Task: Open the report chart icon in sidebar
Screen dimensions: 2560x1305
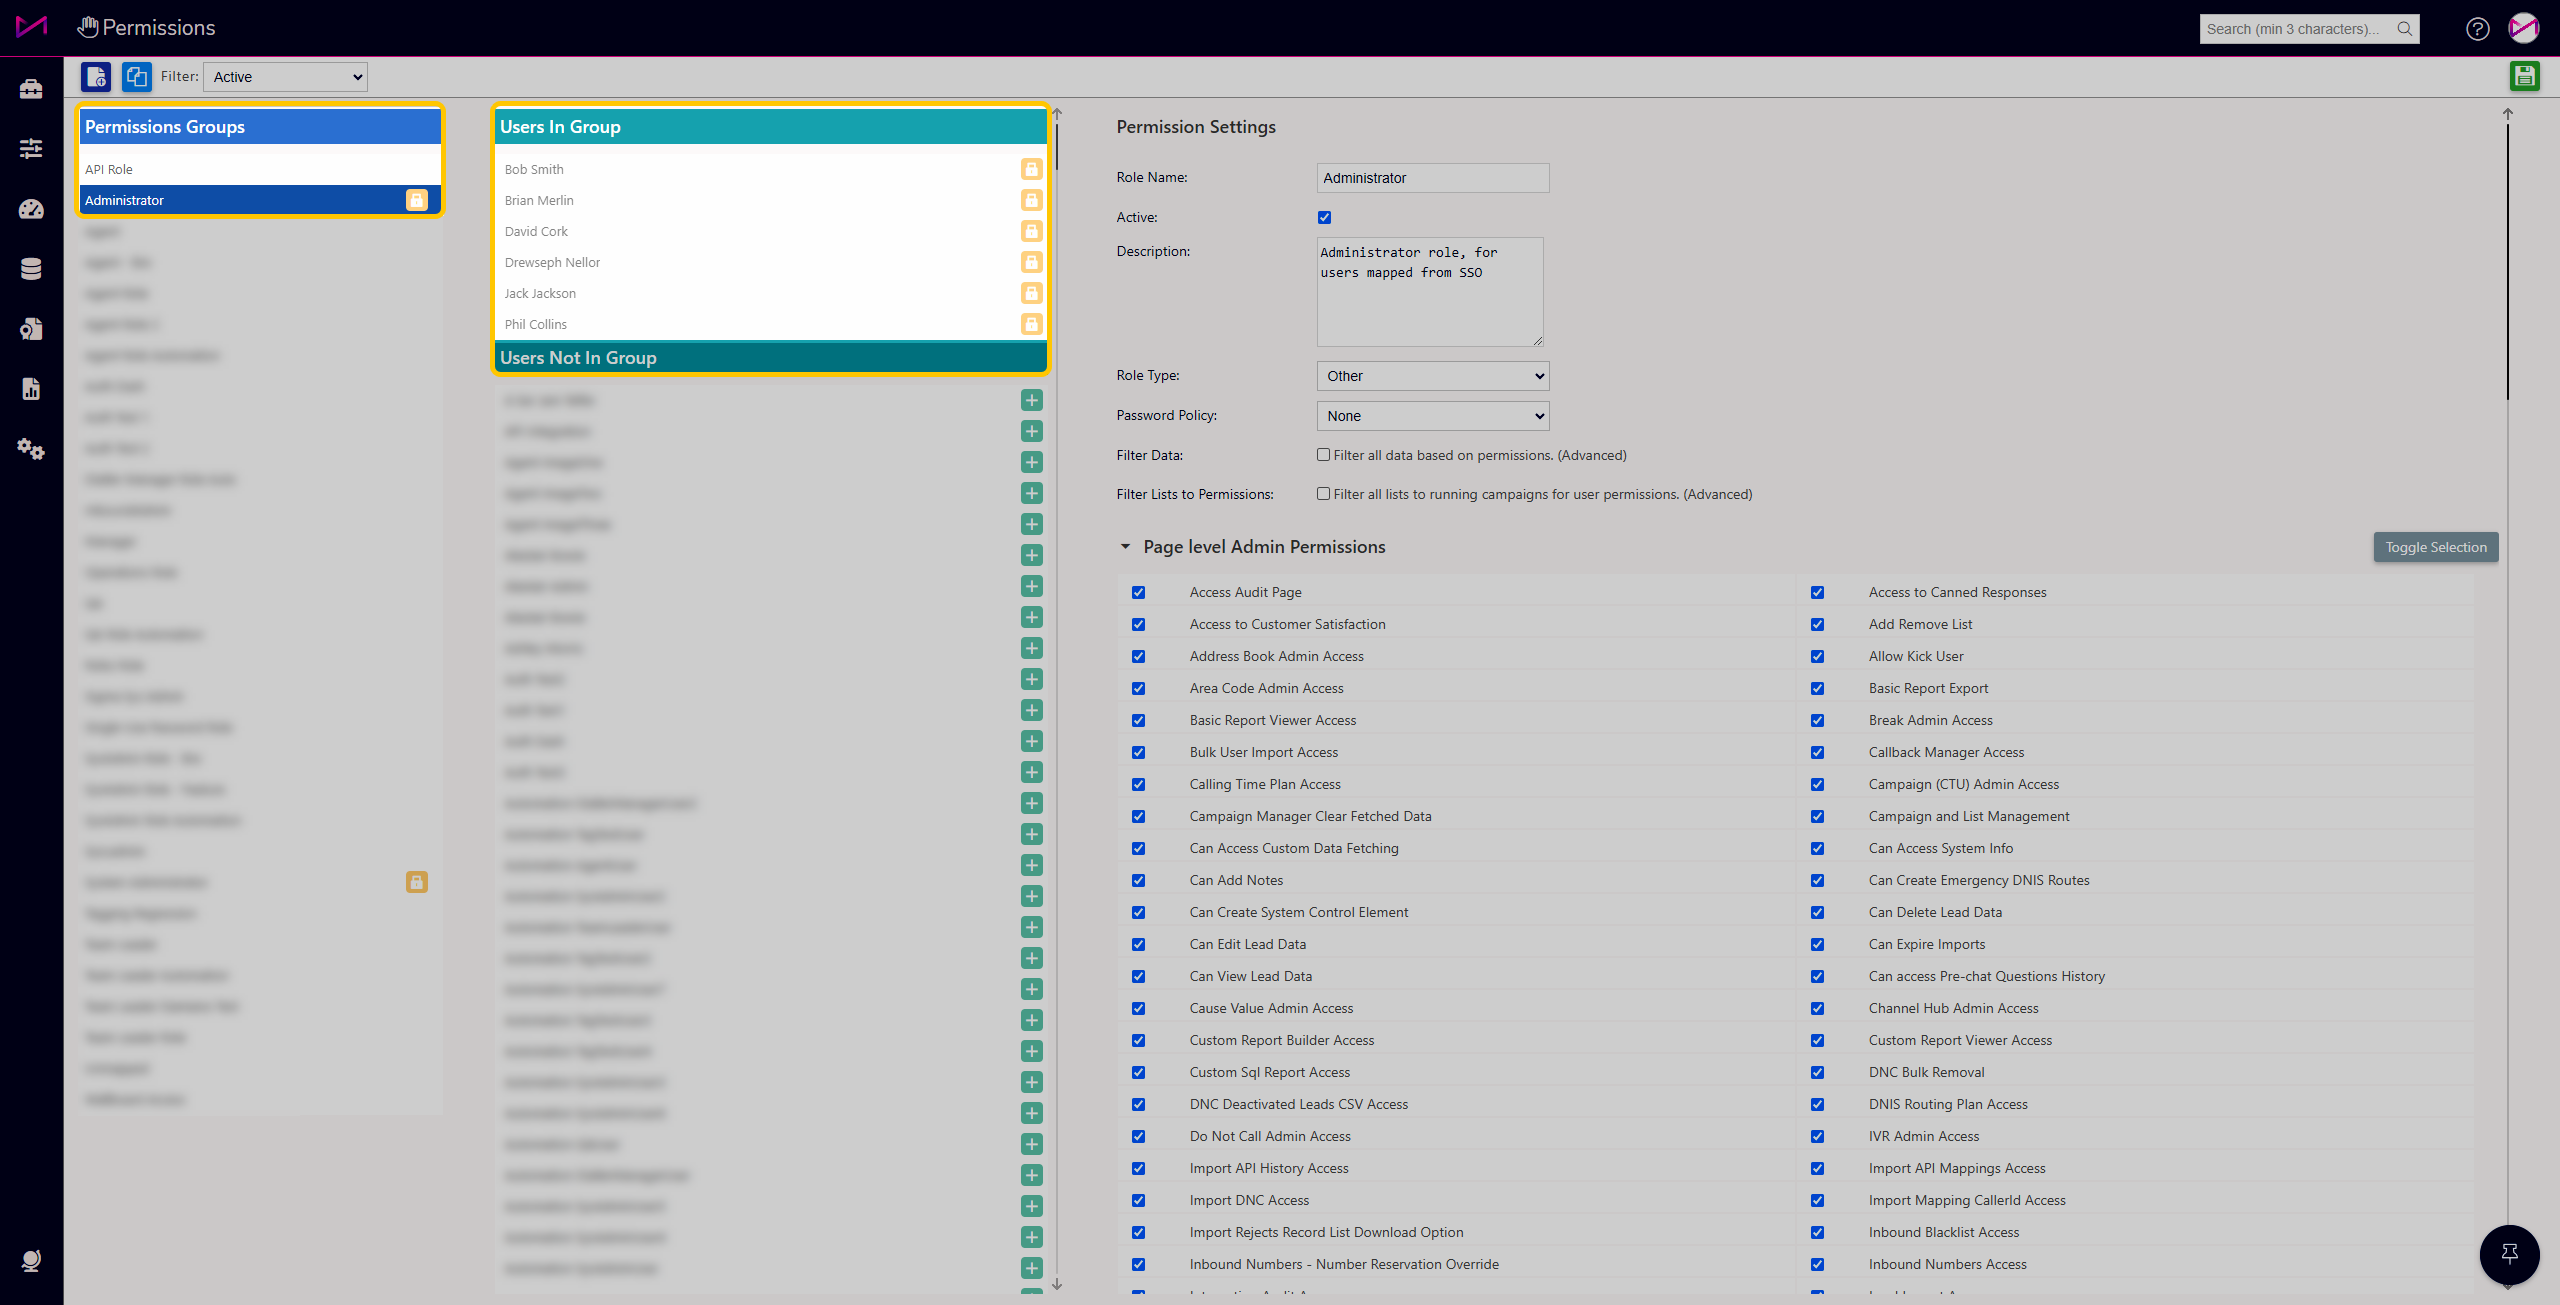Action: (31, 389)
